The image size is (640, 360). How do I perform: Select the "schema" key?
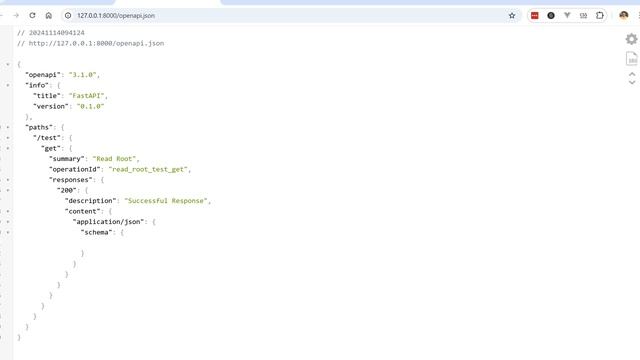click(96, 233)
